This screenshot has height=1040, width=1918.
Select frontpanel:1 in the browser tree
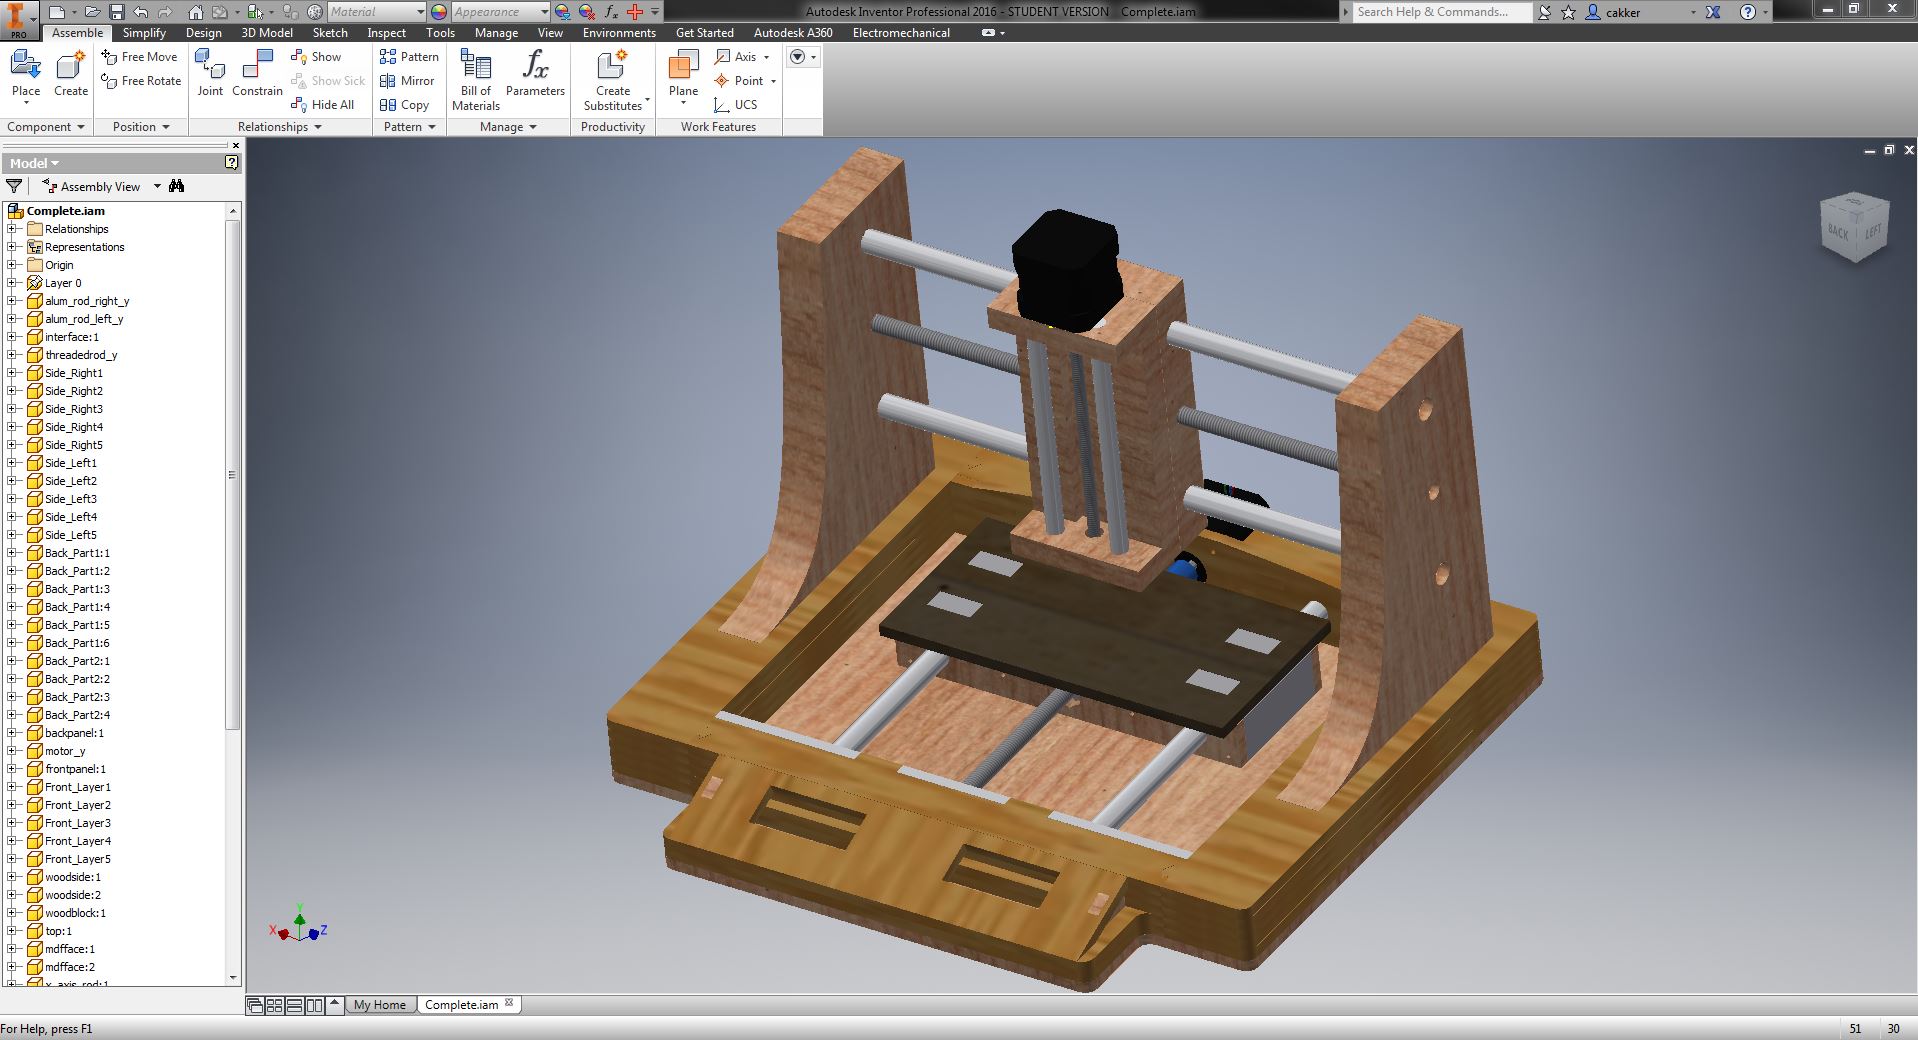click(75, 769)
